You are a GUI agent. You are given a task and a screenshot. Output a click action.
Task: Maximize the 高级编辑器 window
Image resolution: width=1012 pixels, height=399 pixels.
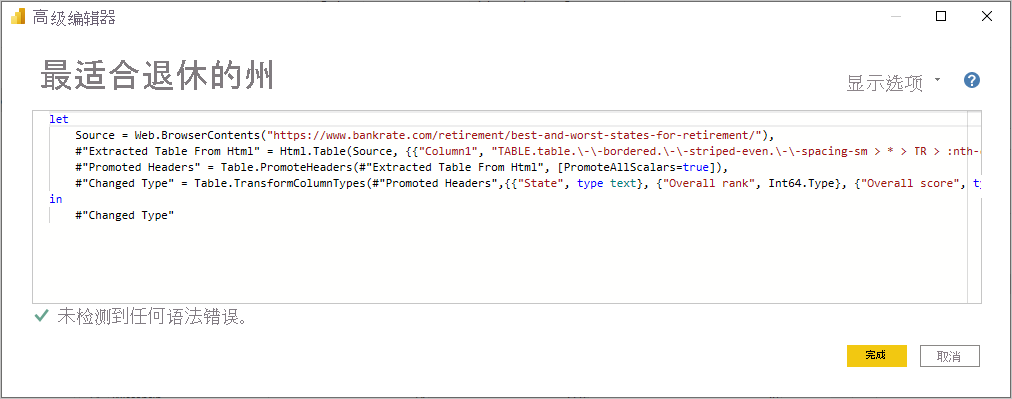tap(941, 17)
